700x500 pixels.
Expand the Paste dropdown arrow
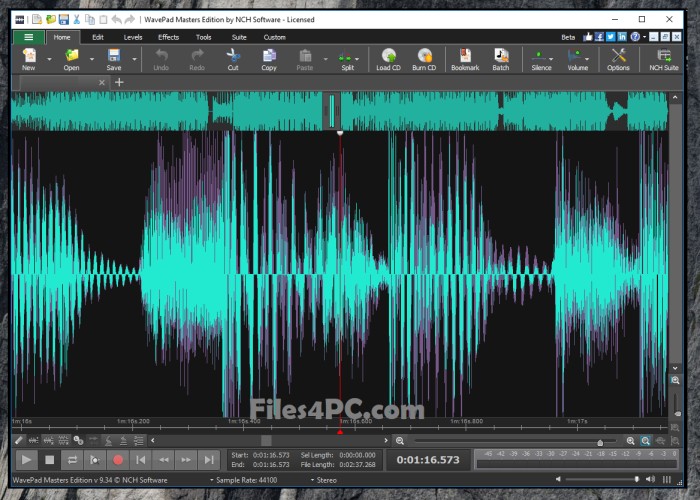point(325,59)
